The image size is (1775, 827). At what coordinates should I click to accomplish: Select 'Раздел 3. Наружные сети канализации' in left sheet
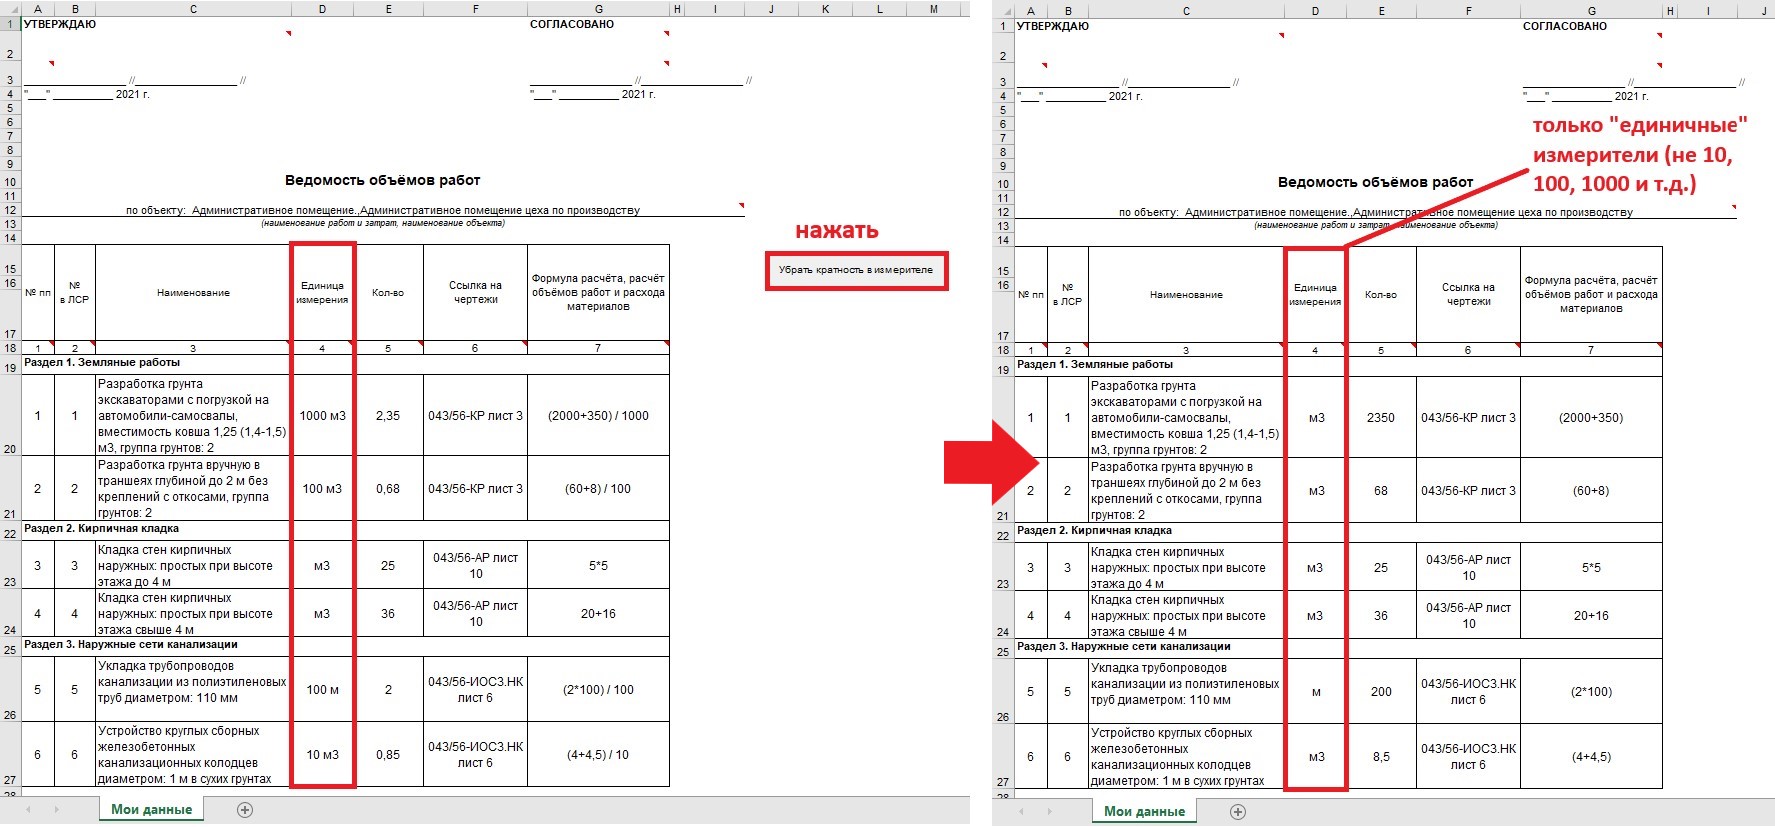tap(345, 645)
